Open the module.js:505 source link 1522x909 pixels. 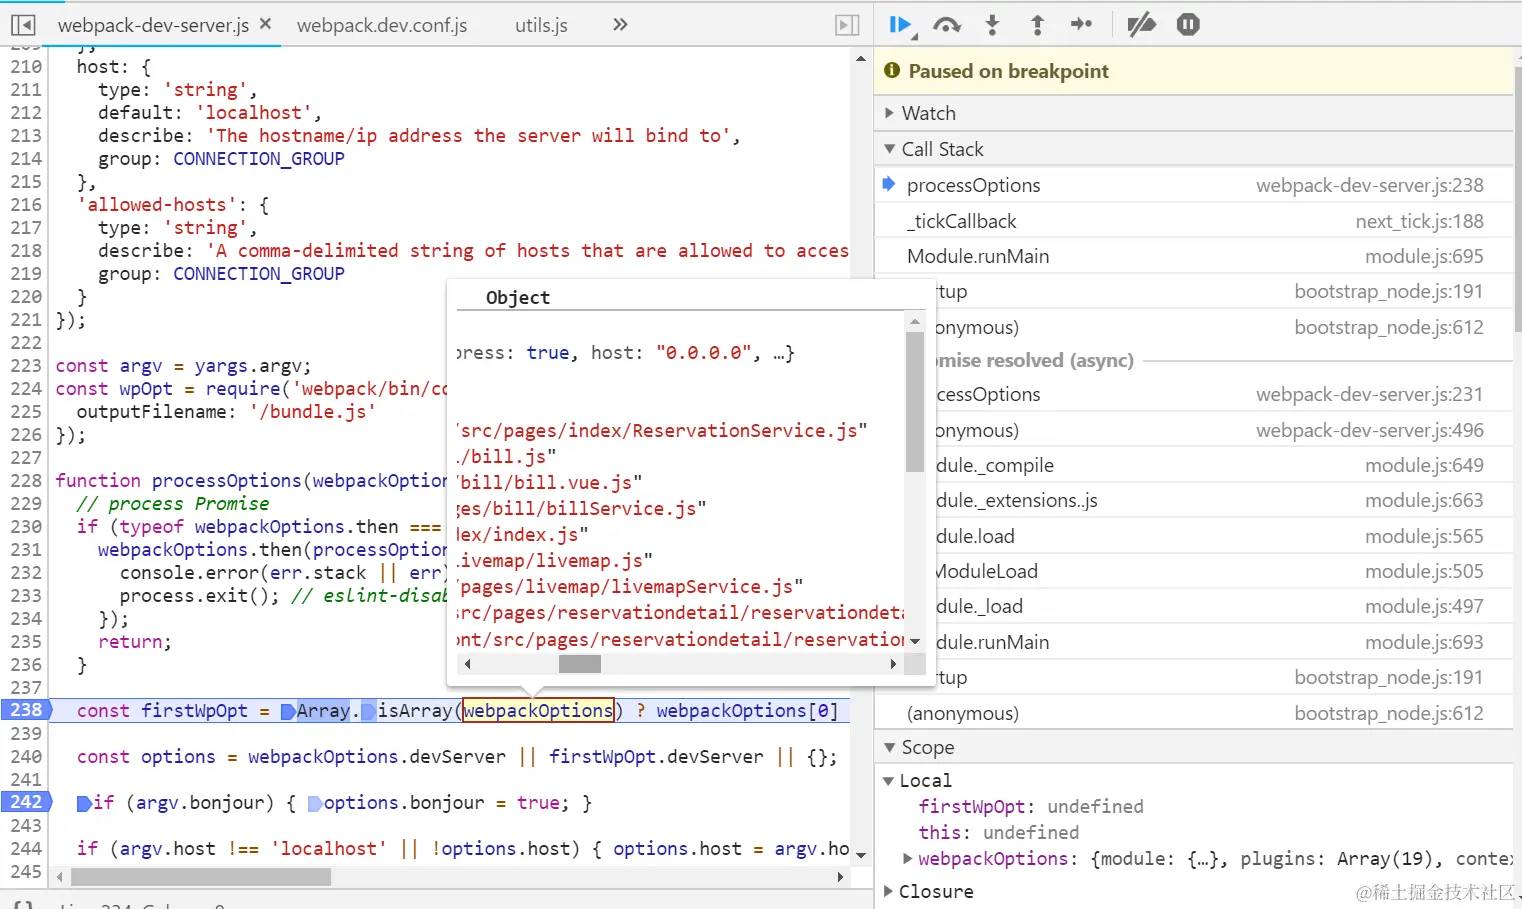(1424, 571)
